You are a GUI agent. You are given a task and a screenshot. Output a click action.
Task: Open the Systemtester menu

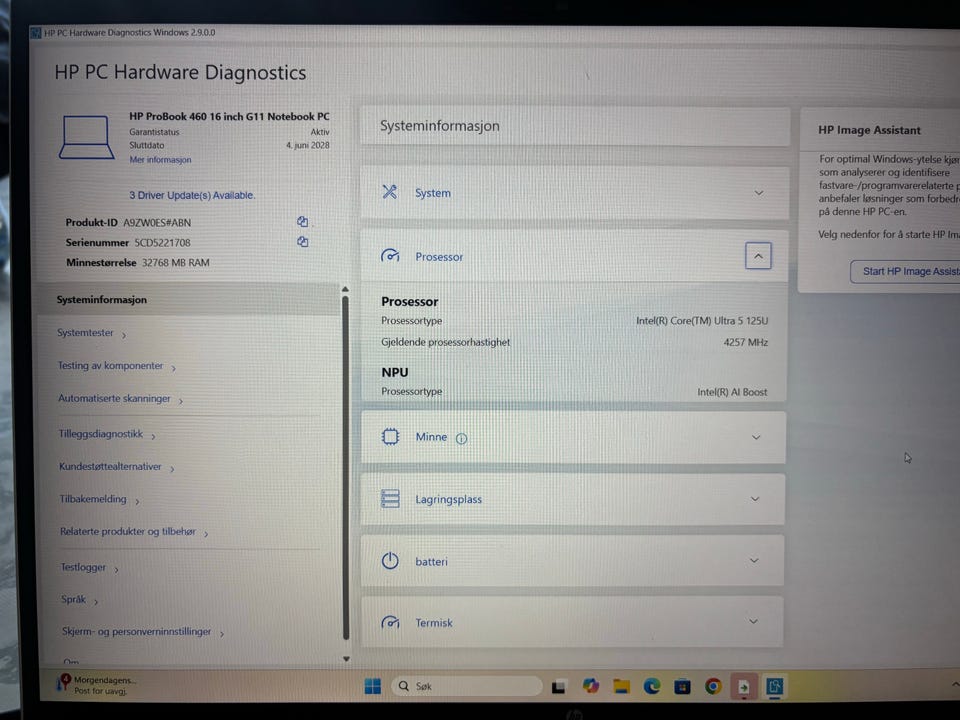pos(91,333)
